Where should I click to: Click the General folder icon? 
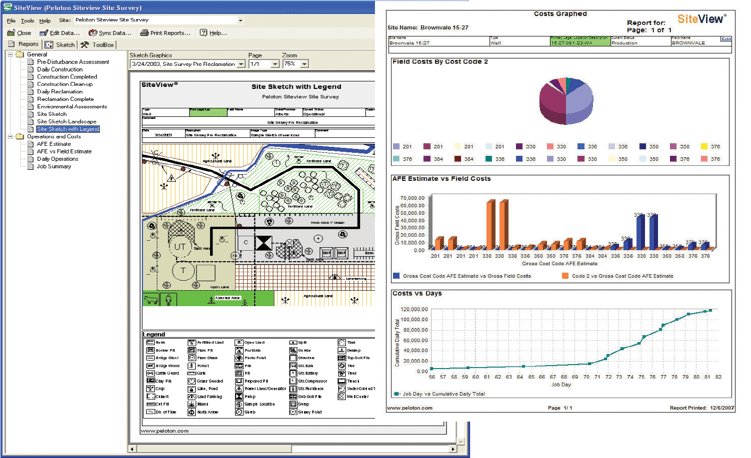(20, 55)
